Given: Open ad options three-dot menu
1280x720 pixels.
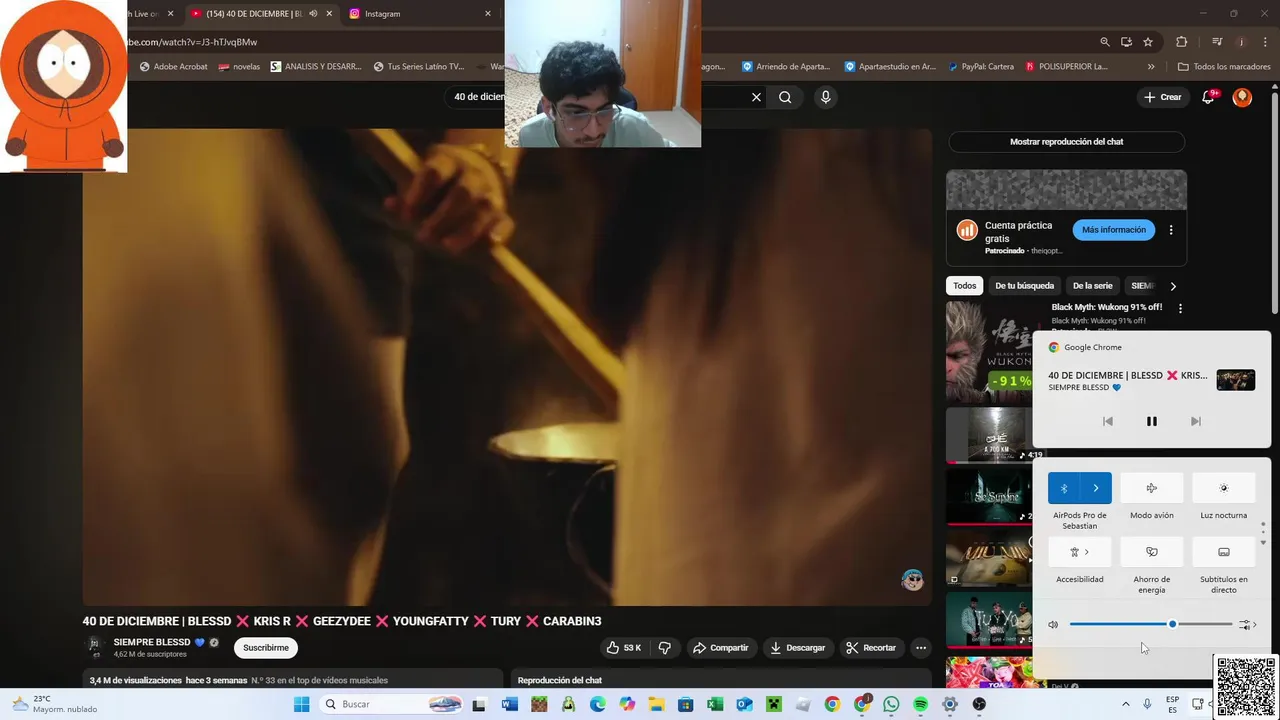Looking at the screenshot, I should (x=1171, y=230).
